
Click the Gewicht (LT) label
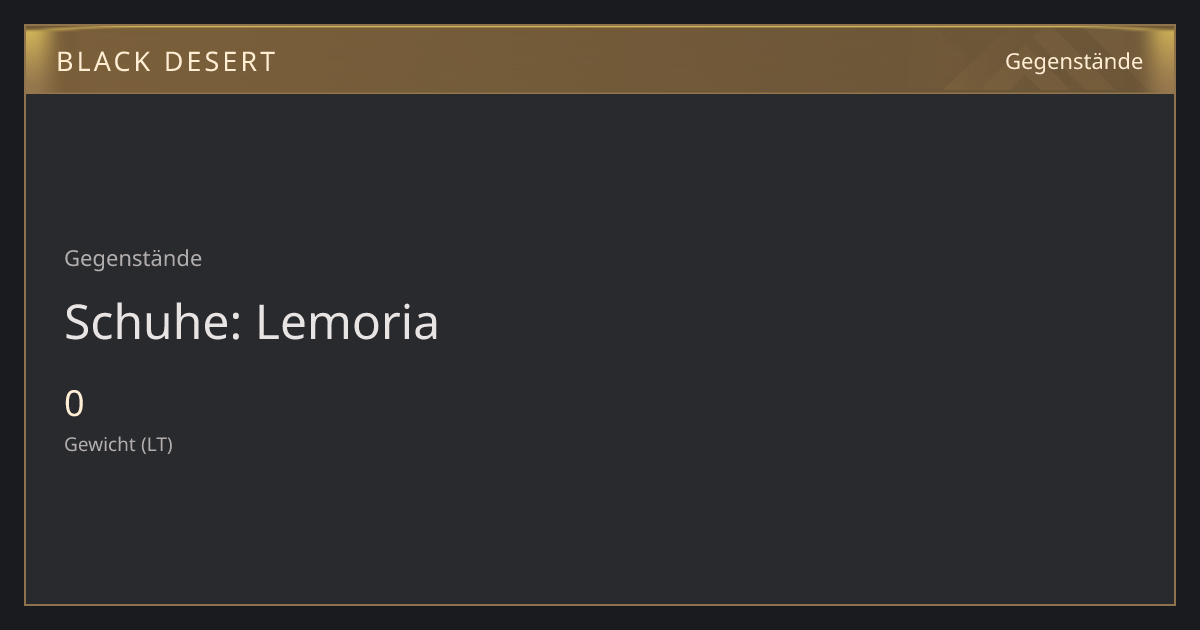tap(118, 444)
